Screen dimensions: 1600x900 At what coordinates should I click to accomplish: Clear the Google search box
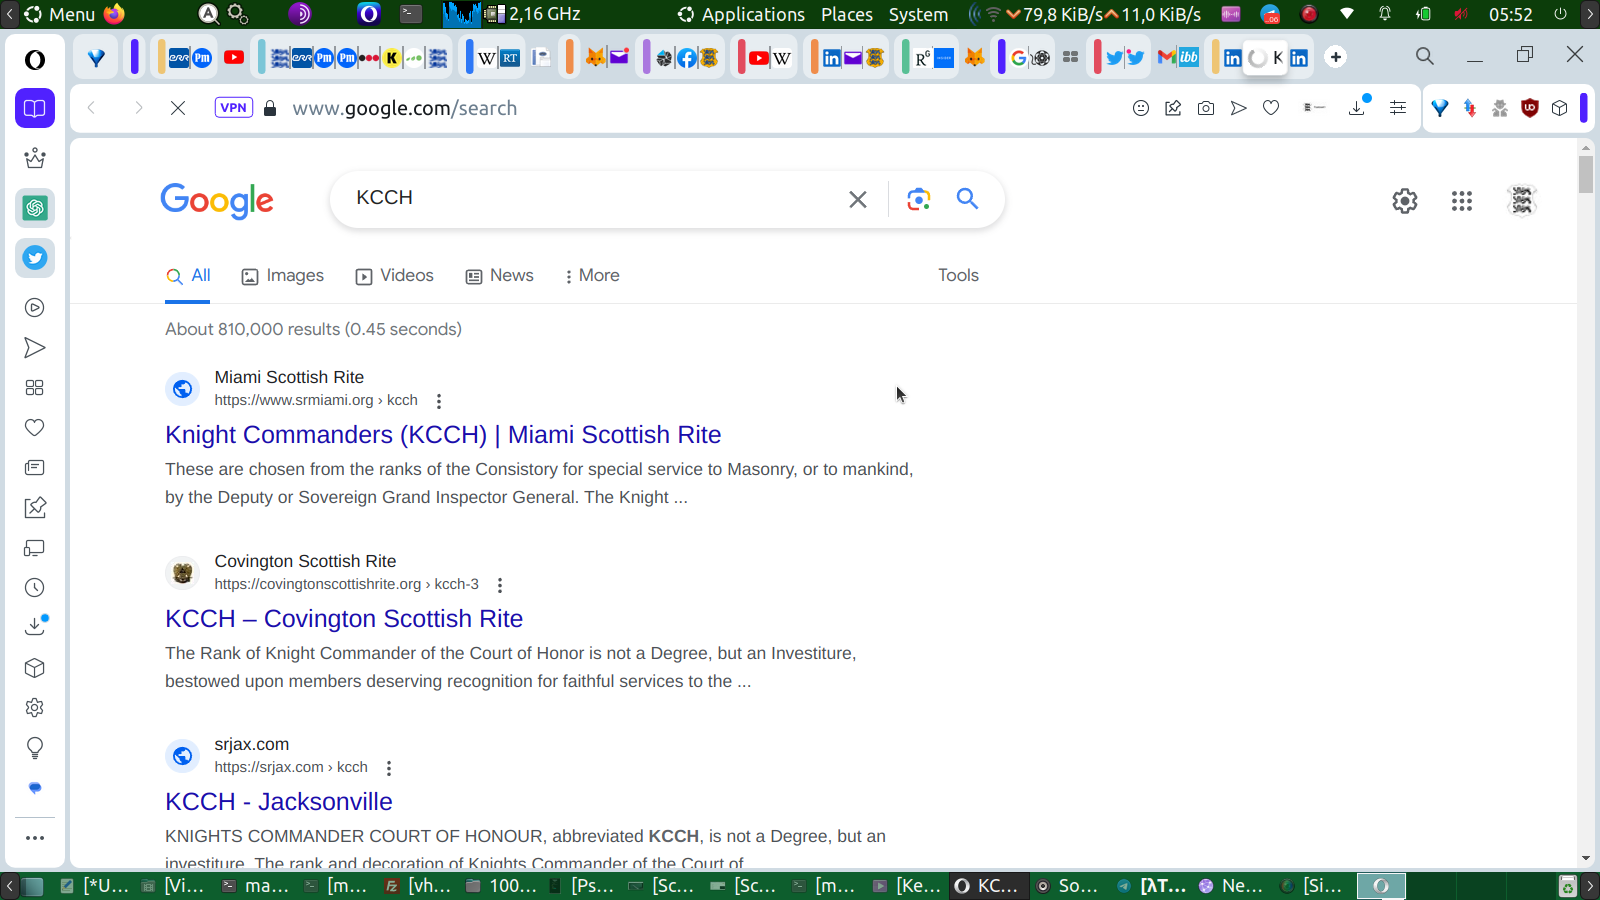pos(858,199)
